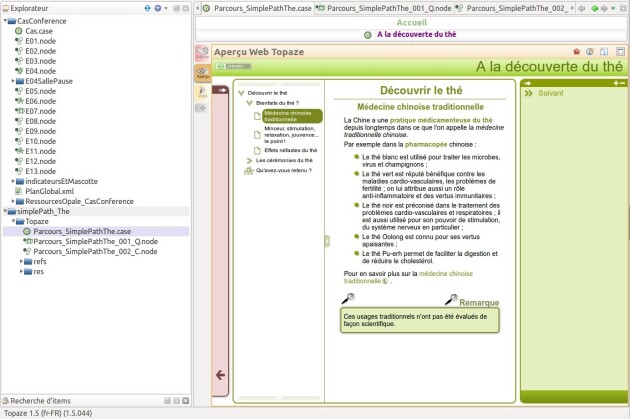Viewport: 630px width, 419px height.
Task: Click the minus icon on green right panel
Action: coord(622,83)
